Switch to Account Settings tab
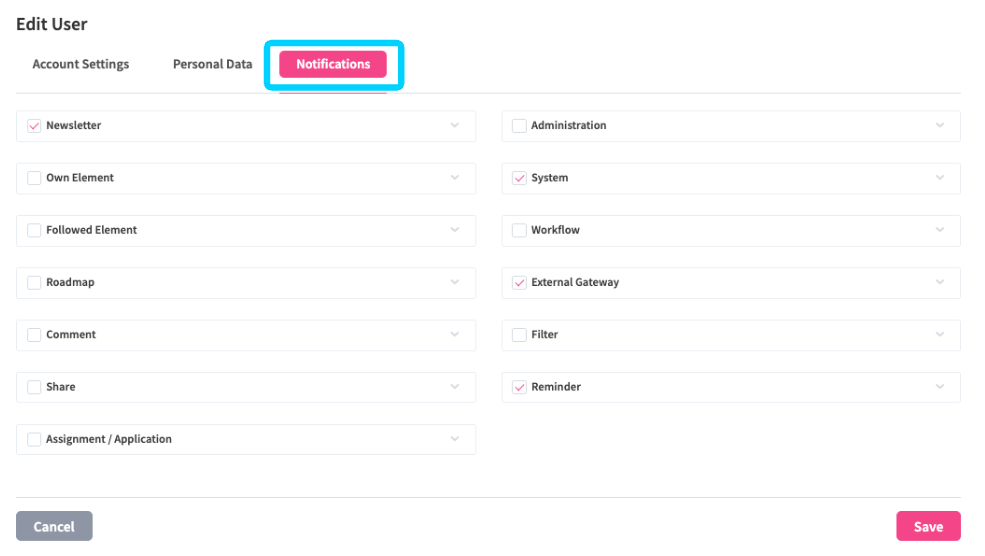 [x=81, y=64]
